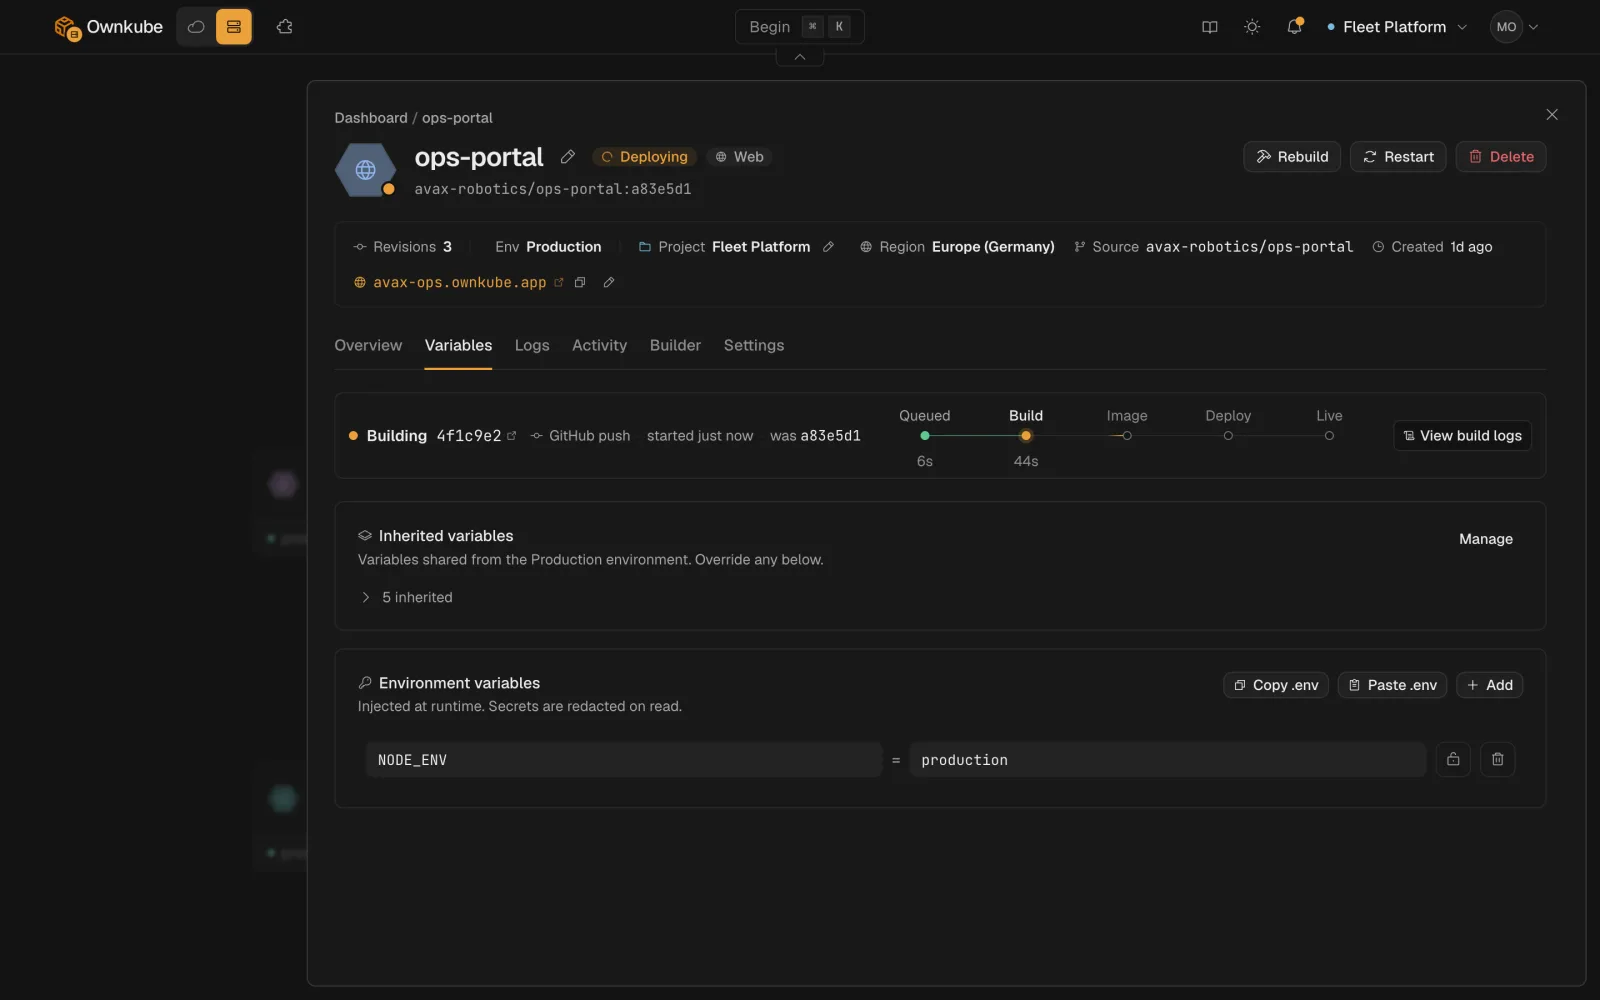Focus the NODE_ENV key field
Image resolution: width=1600 pixels, height=1000 pixels.
(624, 760)
